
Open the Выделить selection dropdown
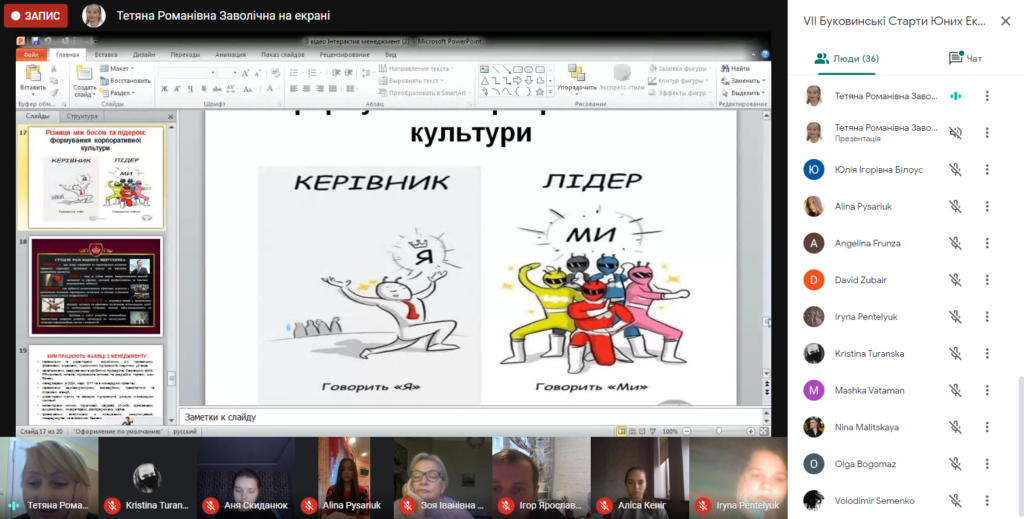click(743, 93)
